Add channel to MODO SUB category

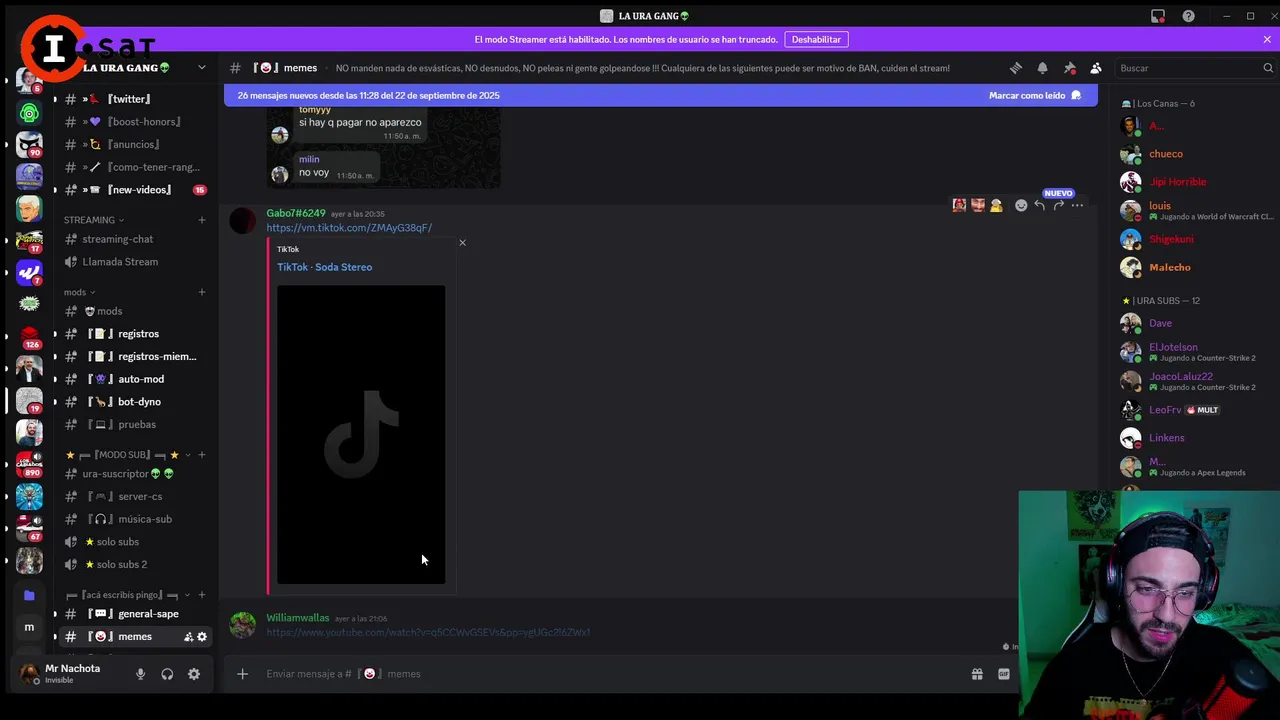[202, 455]
